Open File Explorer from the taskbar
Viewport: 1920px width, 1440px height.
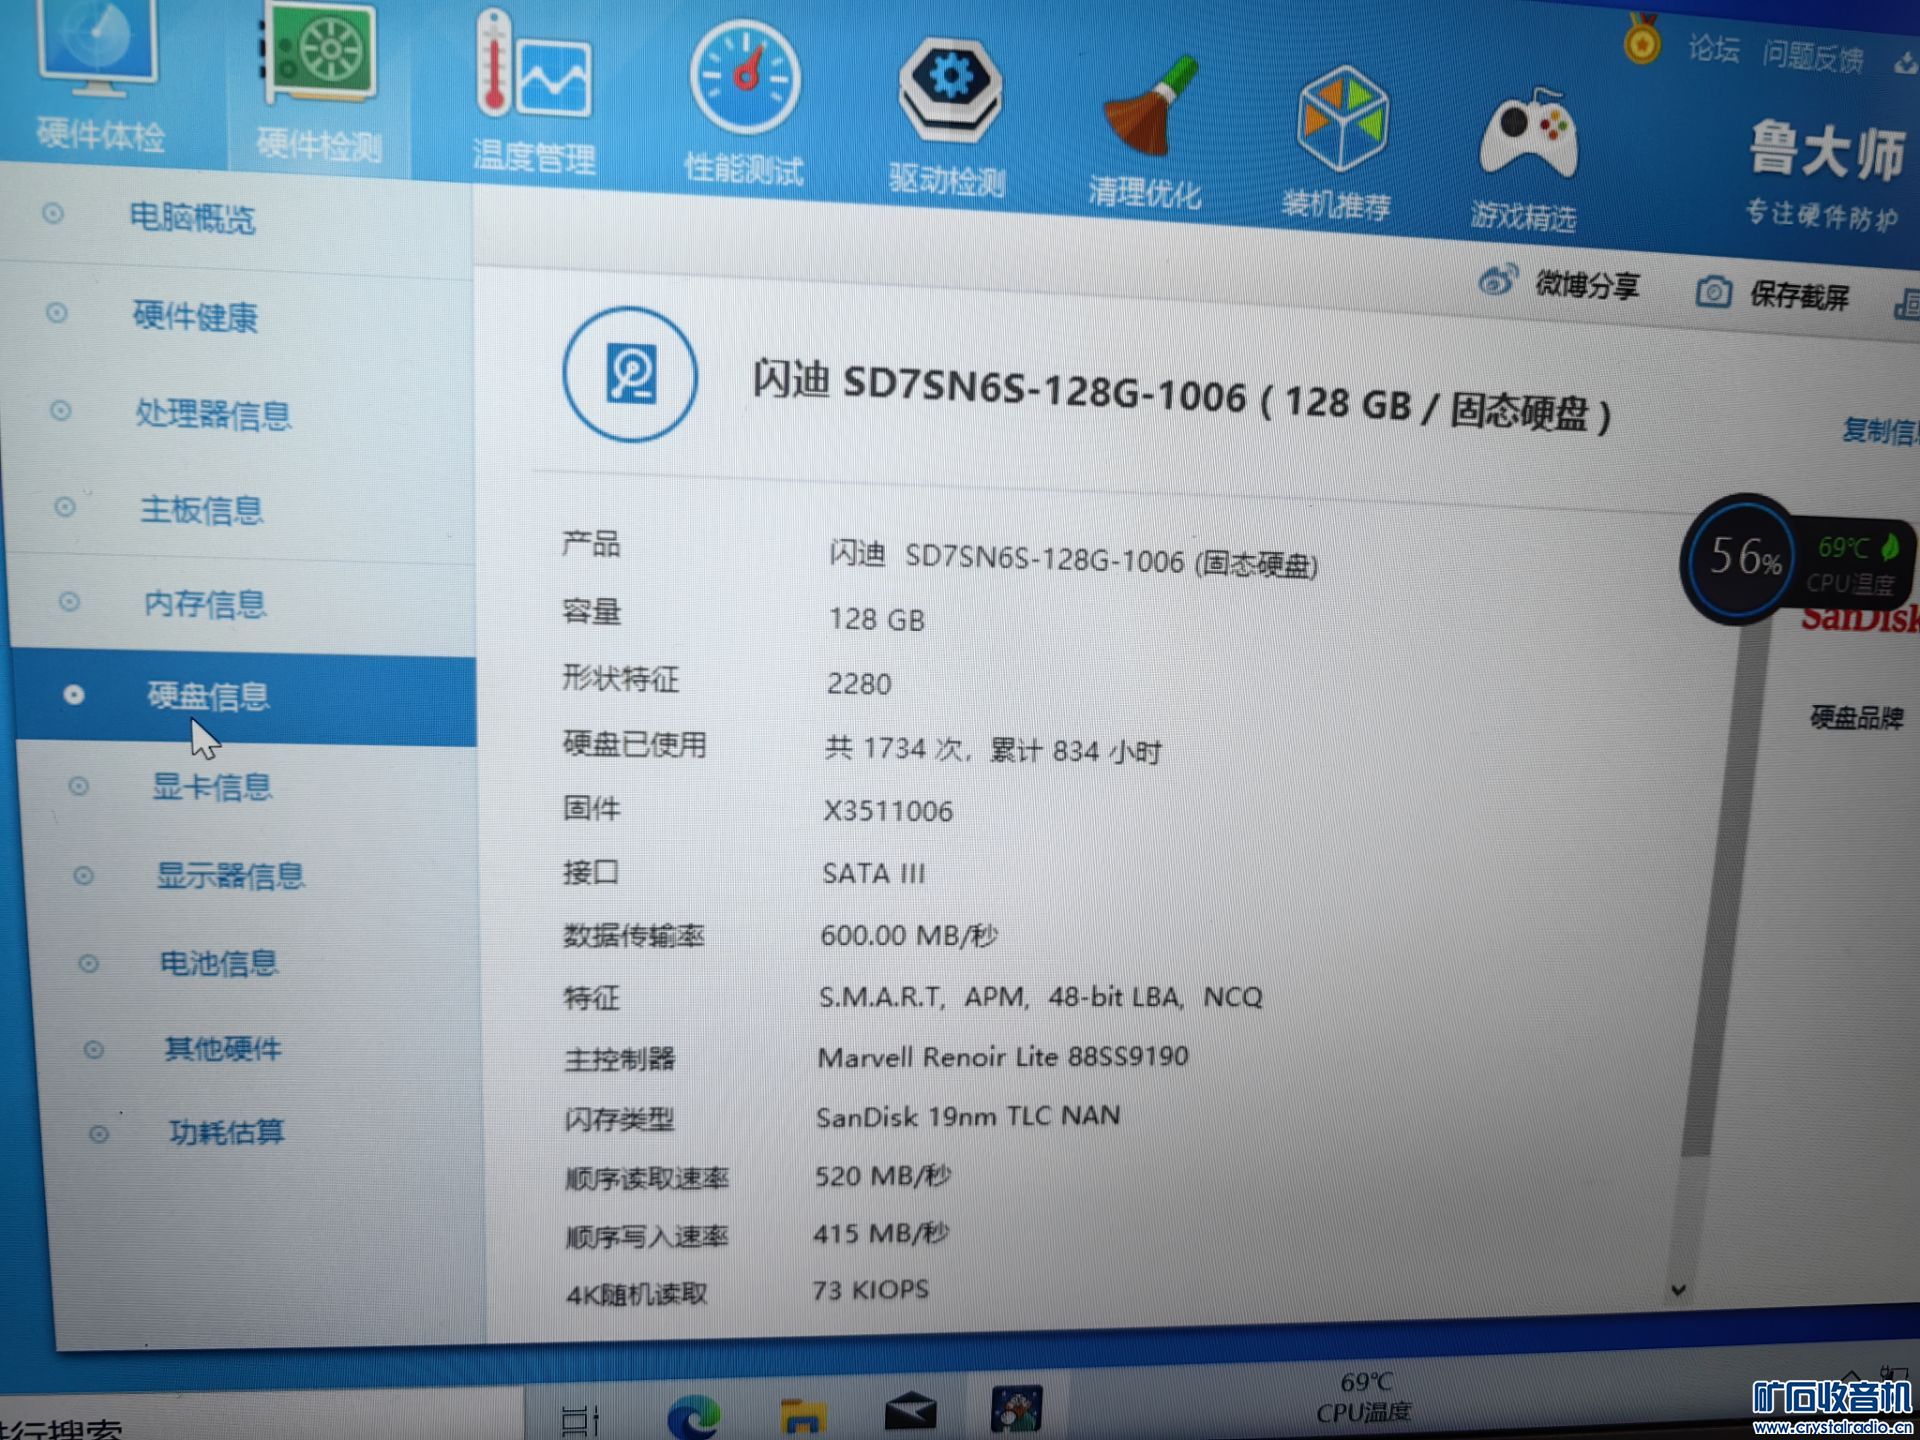(802, 1414)
